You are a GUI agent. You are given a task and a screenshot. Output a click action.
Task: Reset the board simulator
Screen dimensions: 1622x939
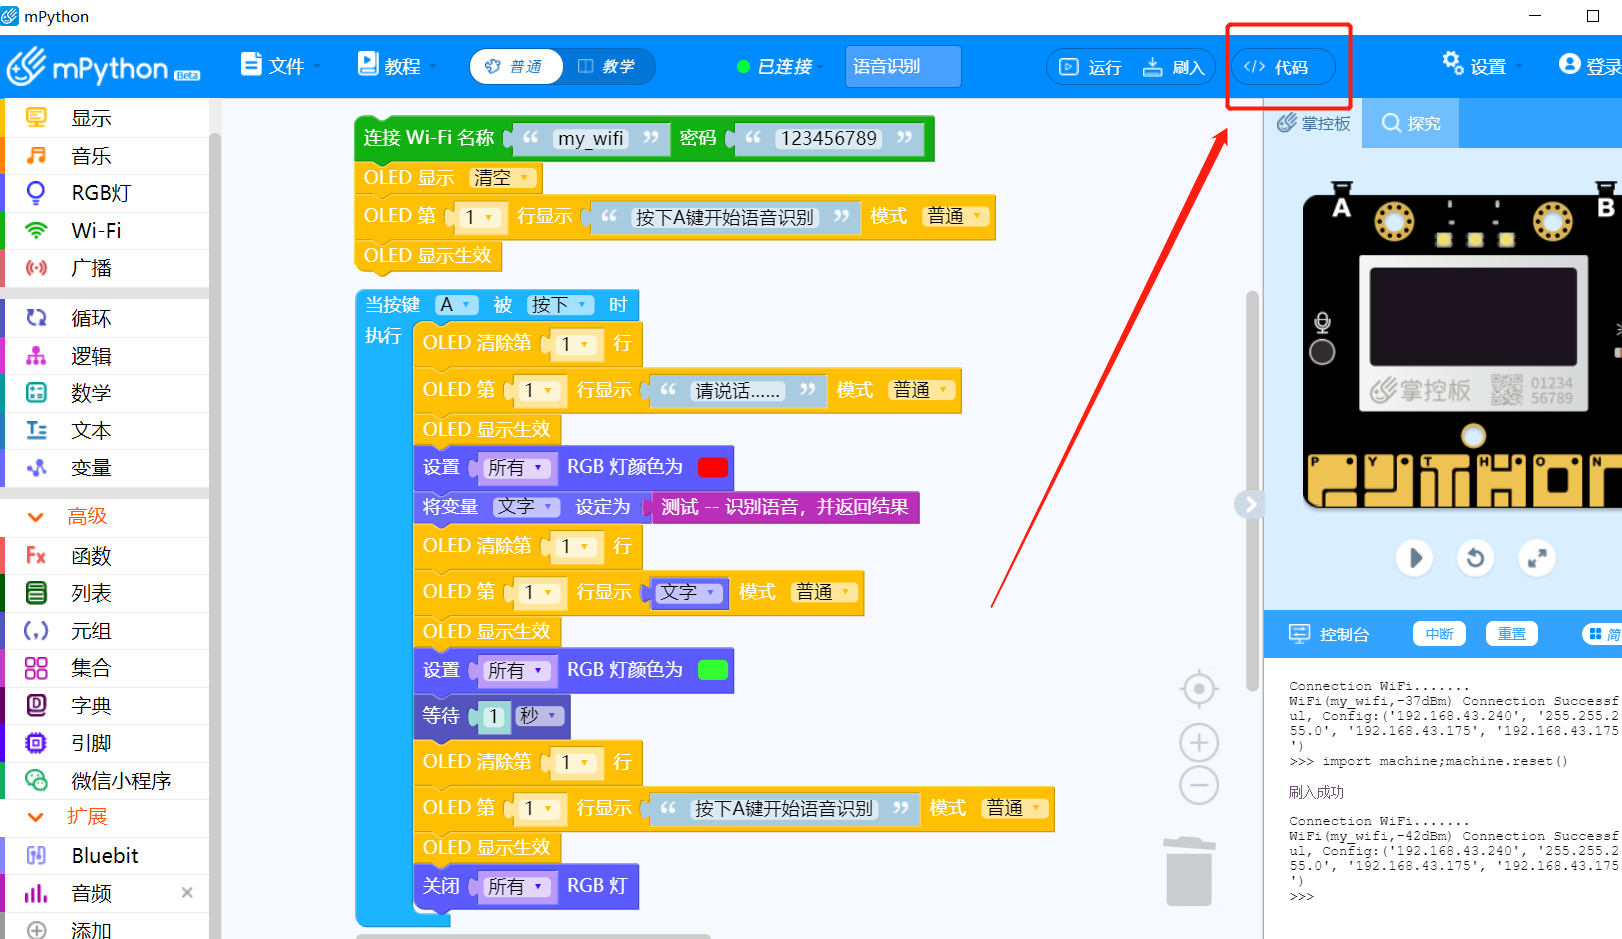click(1476, 558)
